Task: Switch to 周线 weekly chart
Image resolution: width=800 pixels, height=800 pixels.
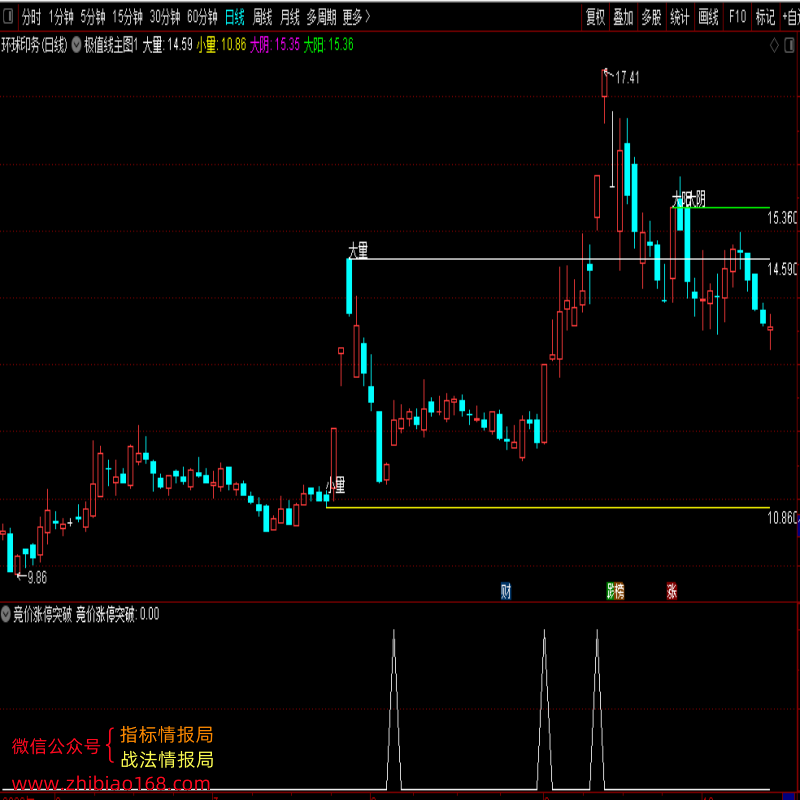Action: (x=262, y=17)
